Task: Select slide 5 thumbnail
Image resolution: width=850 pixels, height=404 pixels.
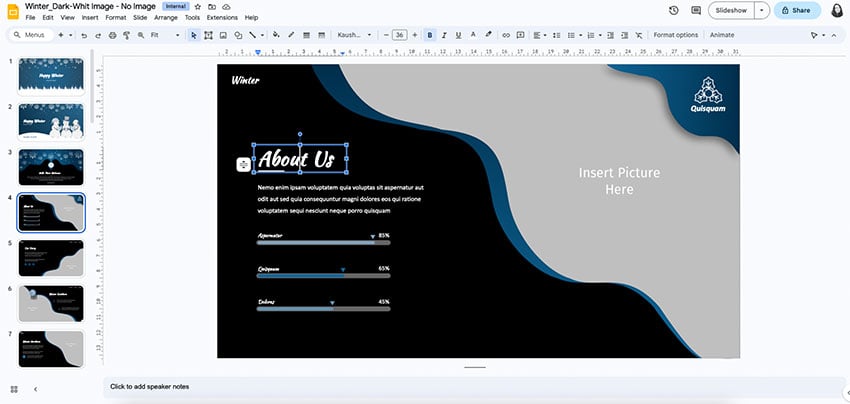Action: coord(51,258)
